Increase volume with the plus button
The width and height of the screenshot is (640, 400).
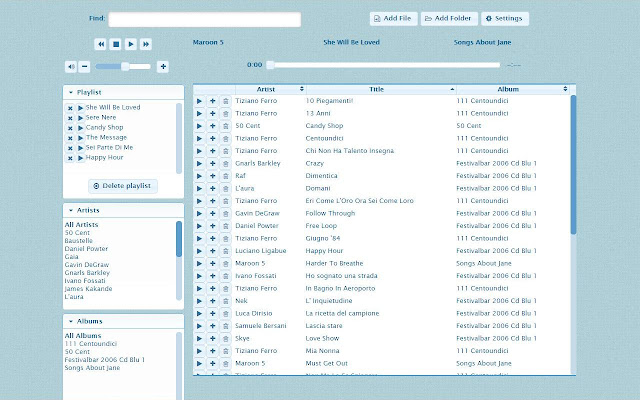[163, 67]
